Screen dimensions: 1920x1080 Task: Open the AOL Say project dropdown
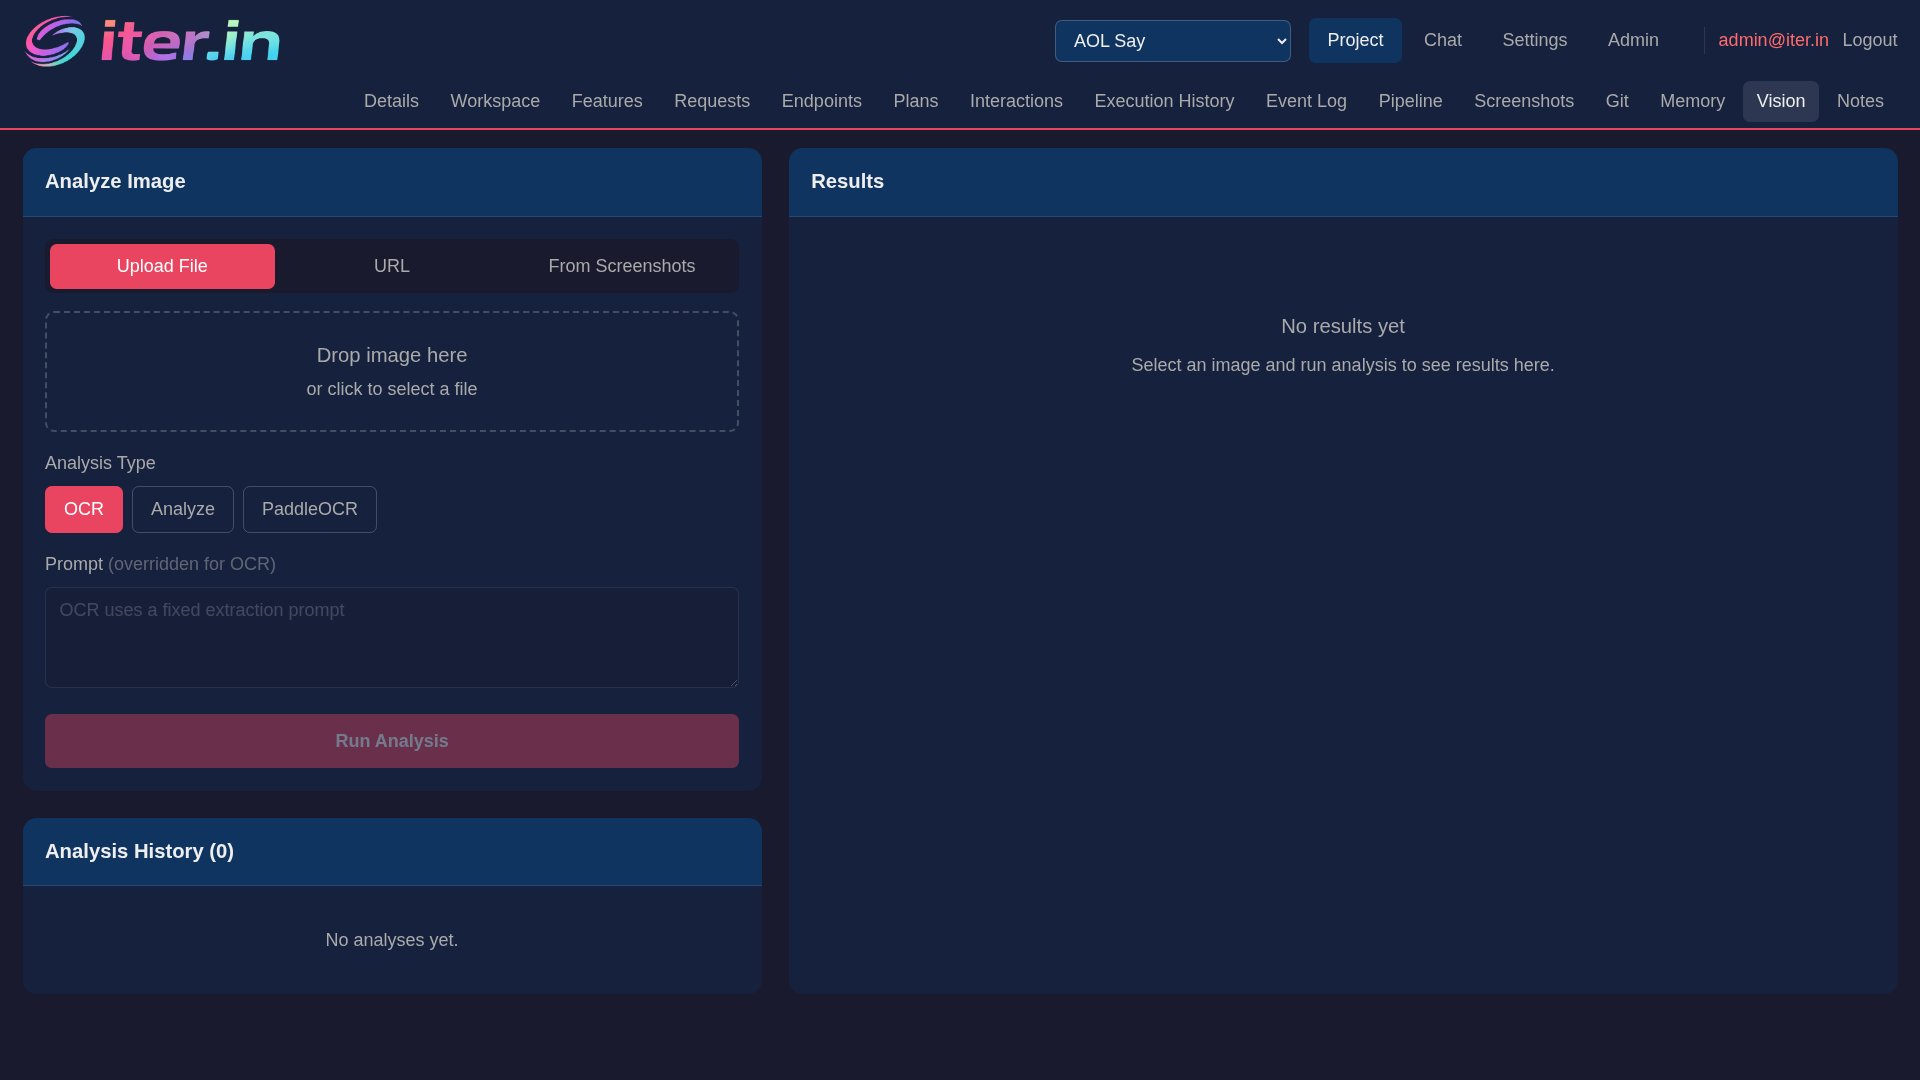coord(1172,41)
